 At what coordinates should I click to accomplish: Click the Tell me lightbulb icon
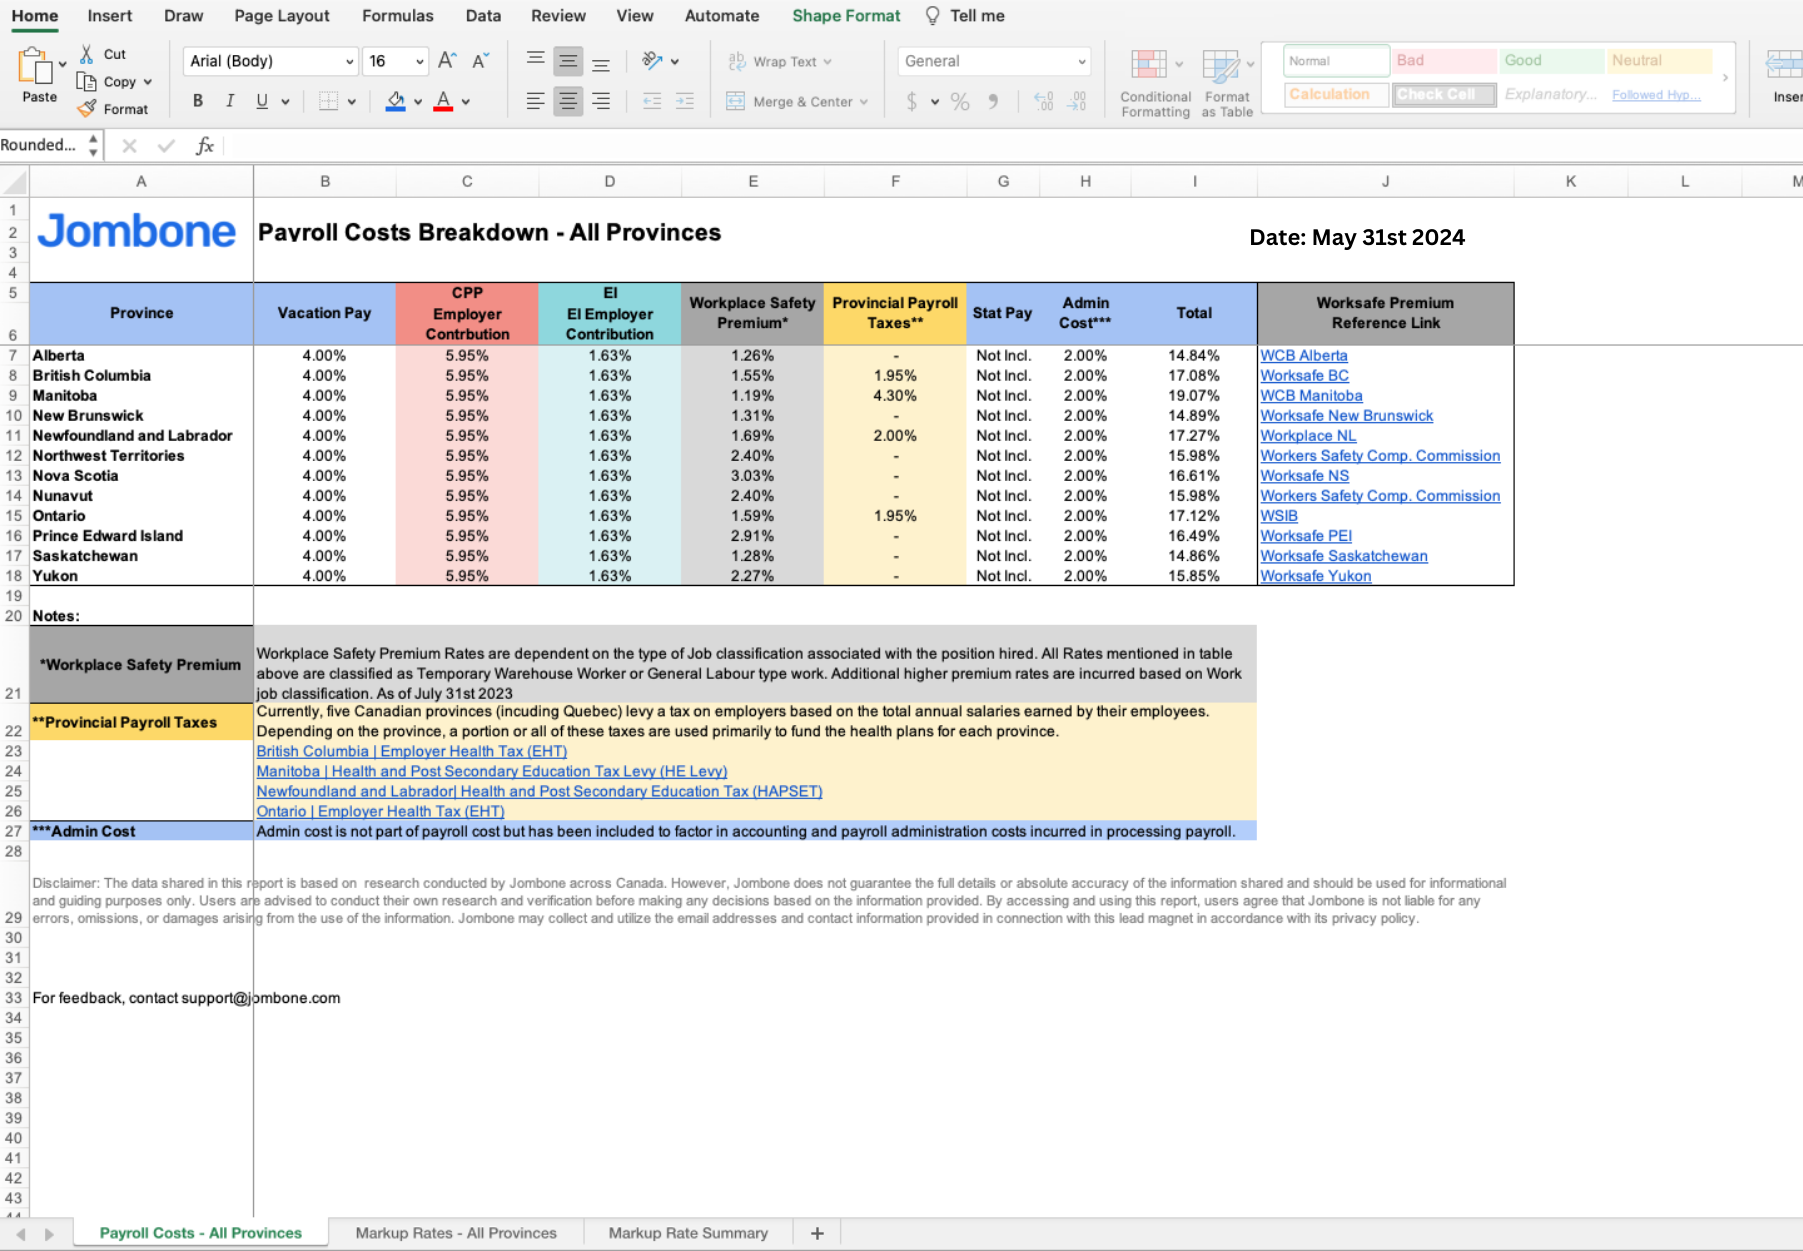pos(932,16)
